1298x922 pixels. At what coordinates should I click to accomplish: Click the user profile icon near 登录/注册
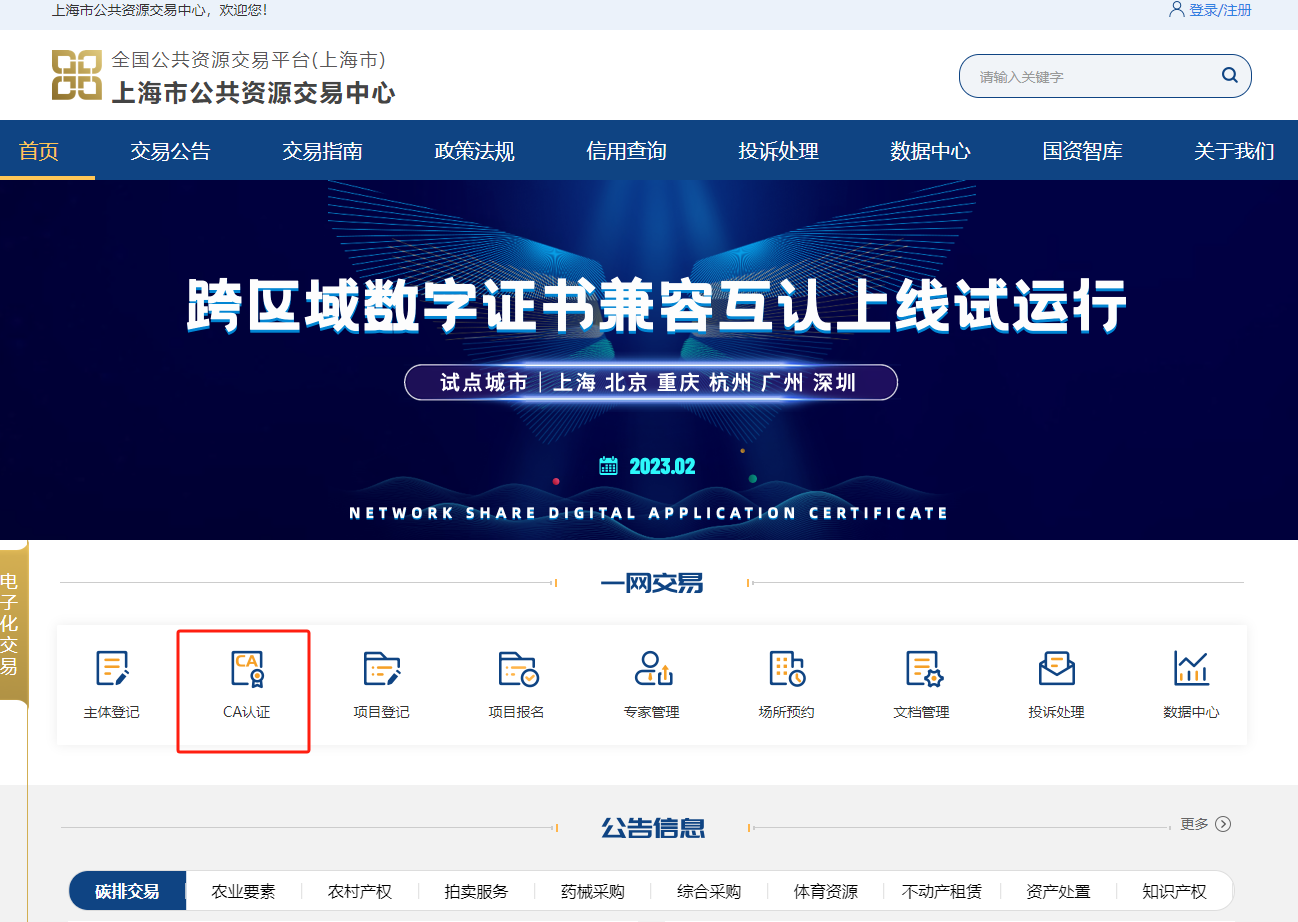click(x=1175, y=9)
